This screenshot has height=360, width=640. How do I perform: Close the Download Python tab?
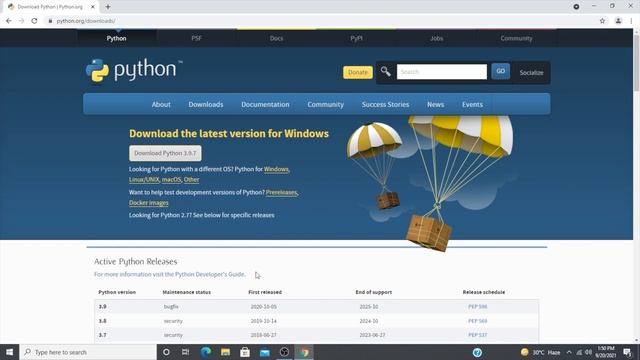93,7
